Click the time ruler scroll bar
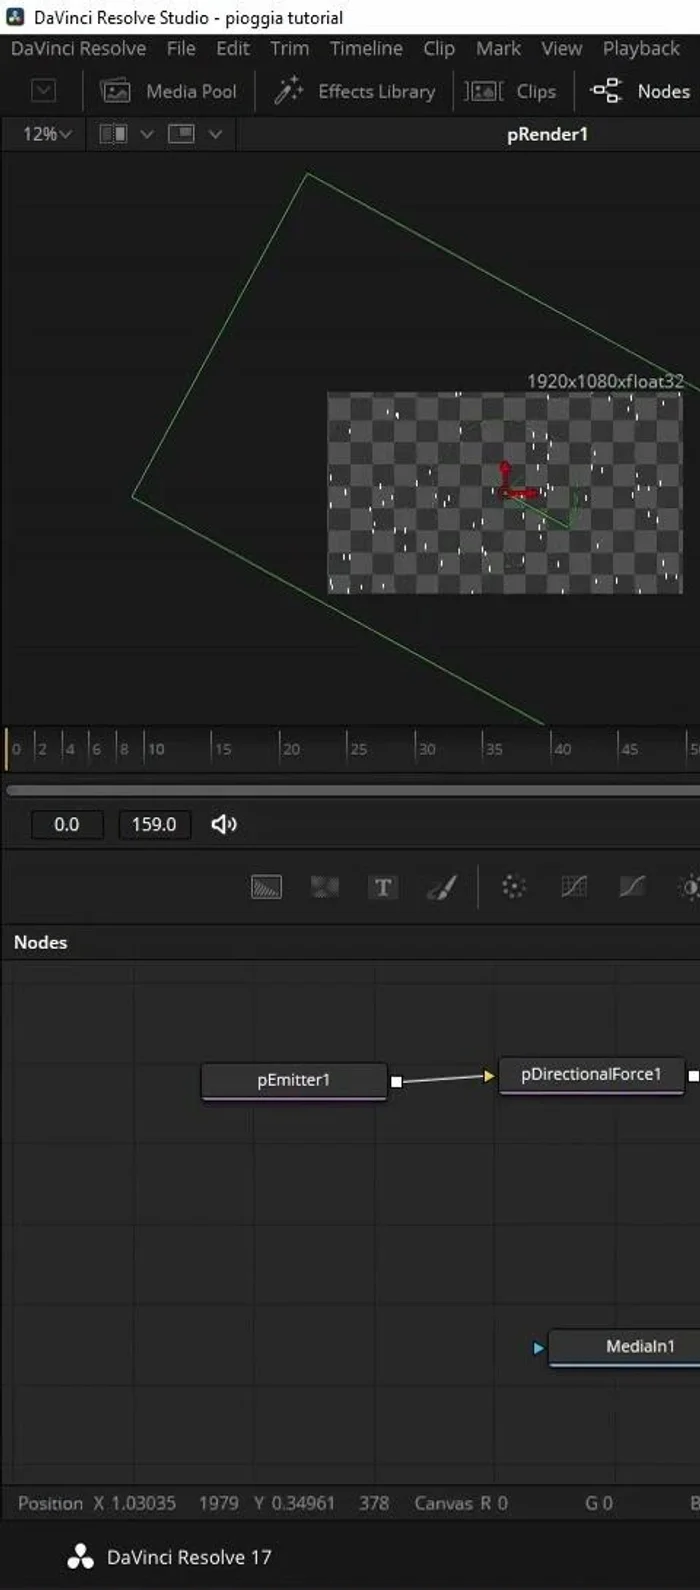Viewport: 700px width, 1590px height. pos(350,790)
